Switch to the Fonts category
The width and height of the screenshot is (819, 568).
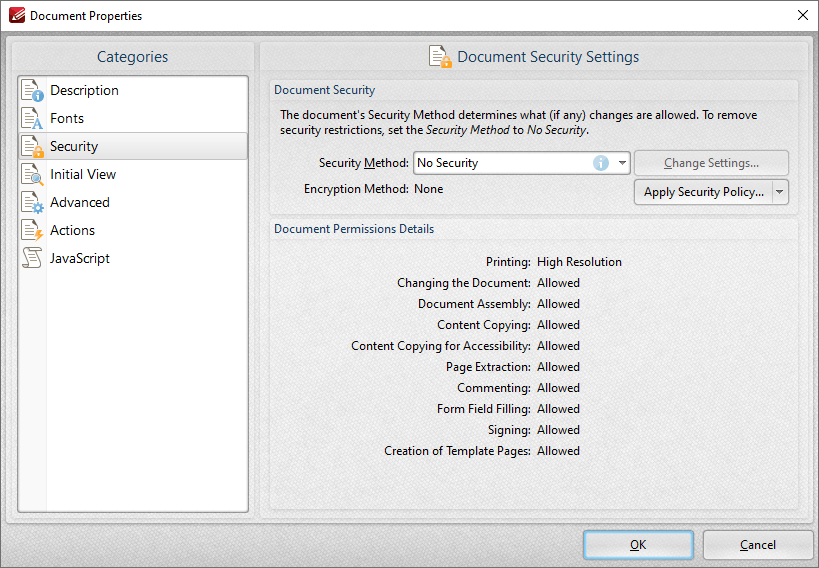click(133, 119)
